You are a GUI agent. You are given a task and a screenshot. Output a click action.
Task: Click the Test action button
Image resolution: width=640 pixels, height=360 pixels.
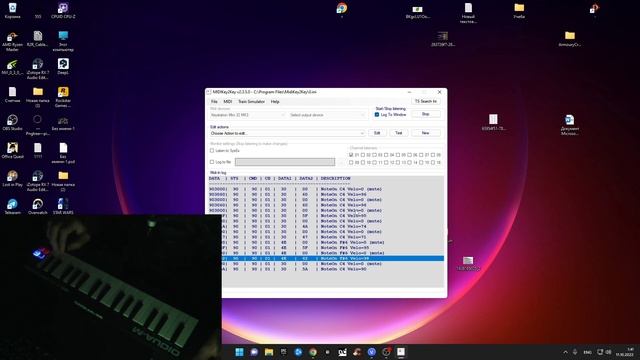click(399, 133)
